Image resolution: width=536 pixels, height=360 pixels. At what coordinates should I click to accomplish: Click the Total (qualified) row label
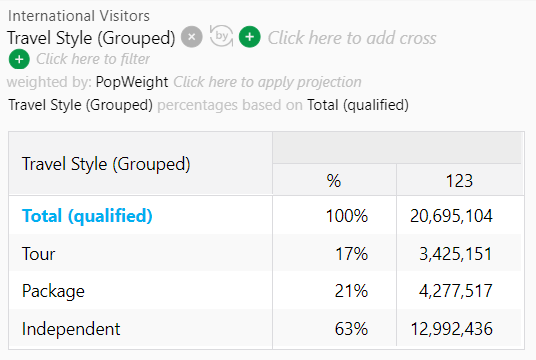87,216
